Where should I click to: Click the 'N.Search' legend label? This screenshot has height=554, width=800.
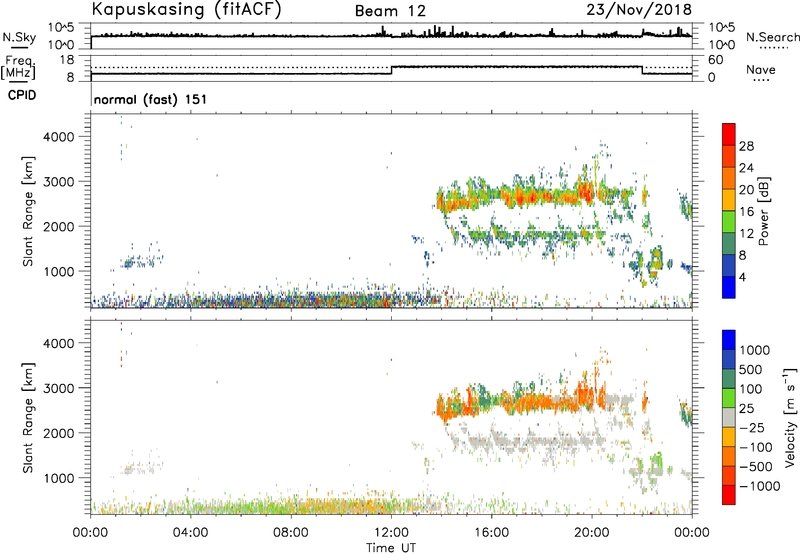click(x=772, y=37)
